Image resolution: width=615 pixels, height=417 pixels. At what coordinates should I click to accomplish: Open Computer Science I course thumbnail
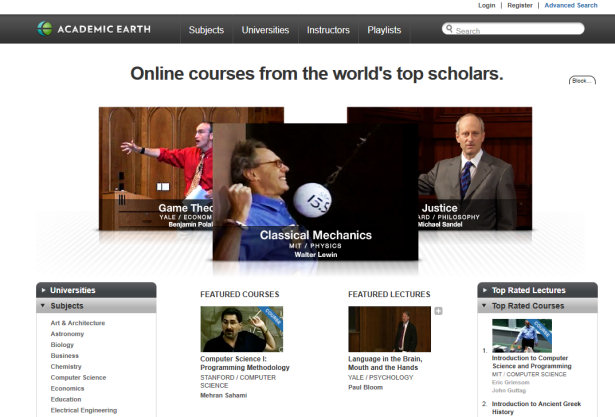click(x=242, y=329)
